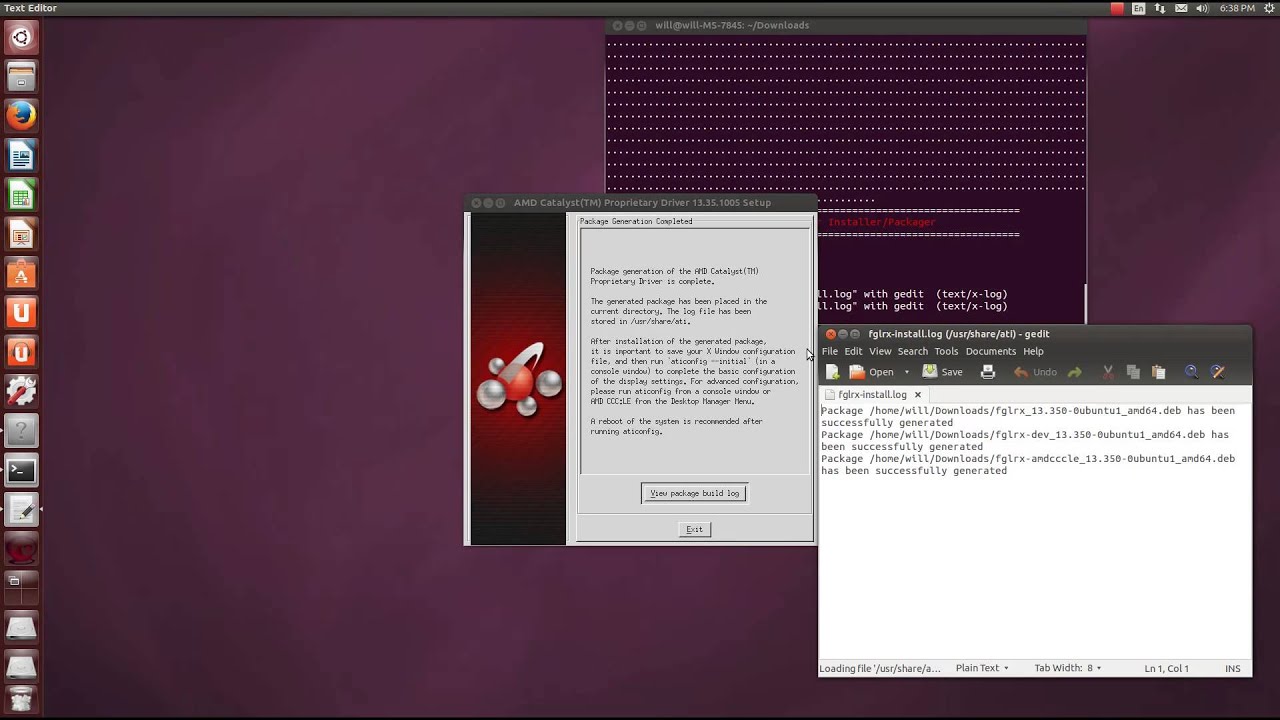Click the terminal window scrollbar
The height and width of the screenshot is (720, 1280).
(x=1085, y=302)
